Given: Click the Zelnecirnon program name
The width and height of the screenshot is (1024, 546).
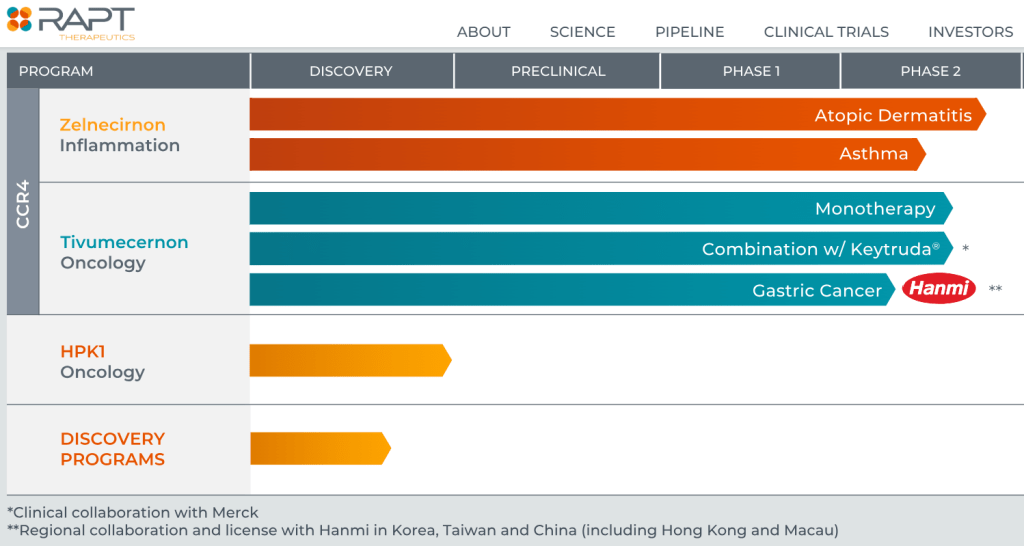Looking at the screenshot, I should click(x=112, y=125).
